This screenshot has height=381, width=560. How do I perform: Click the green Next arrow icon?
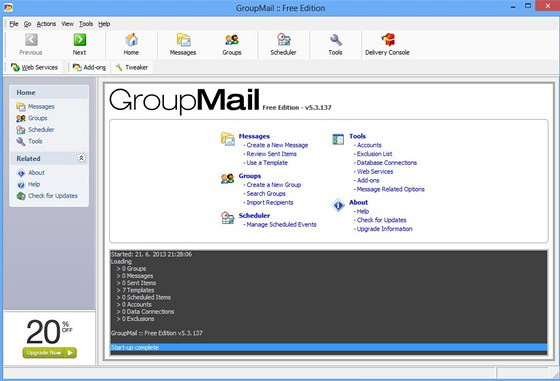pos(80,40)
